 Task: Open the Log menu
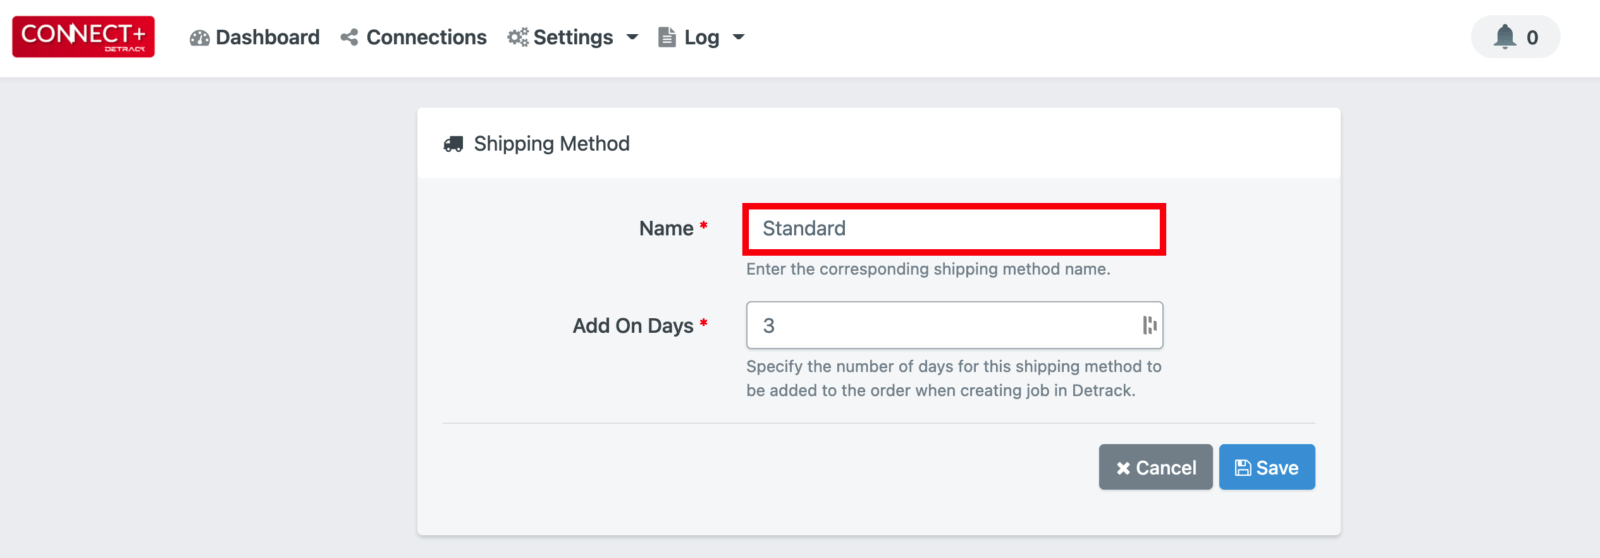[702, 37]
